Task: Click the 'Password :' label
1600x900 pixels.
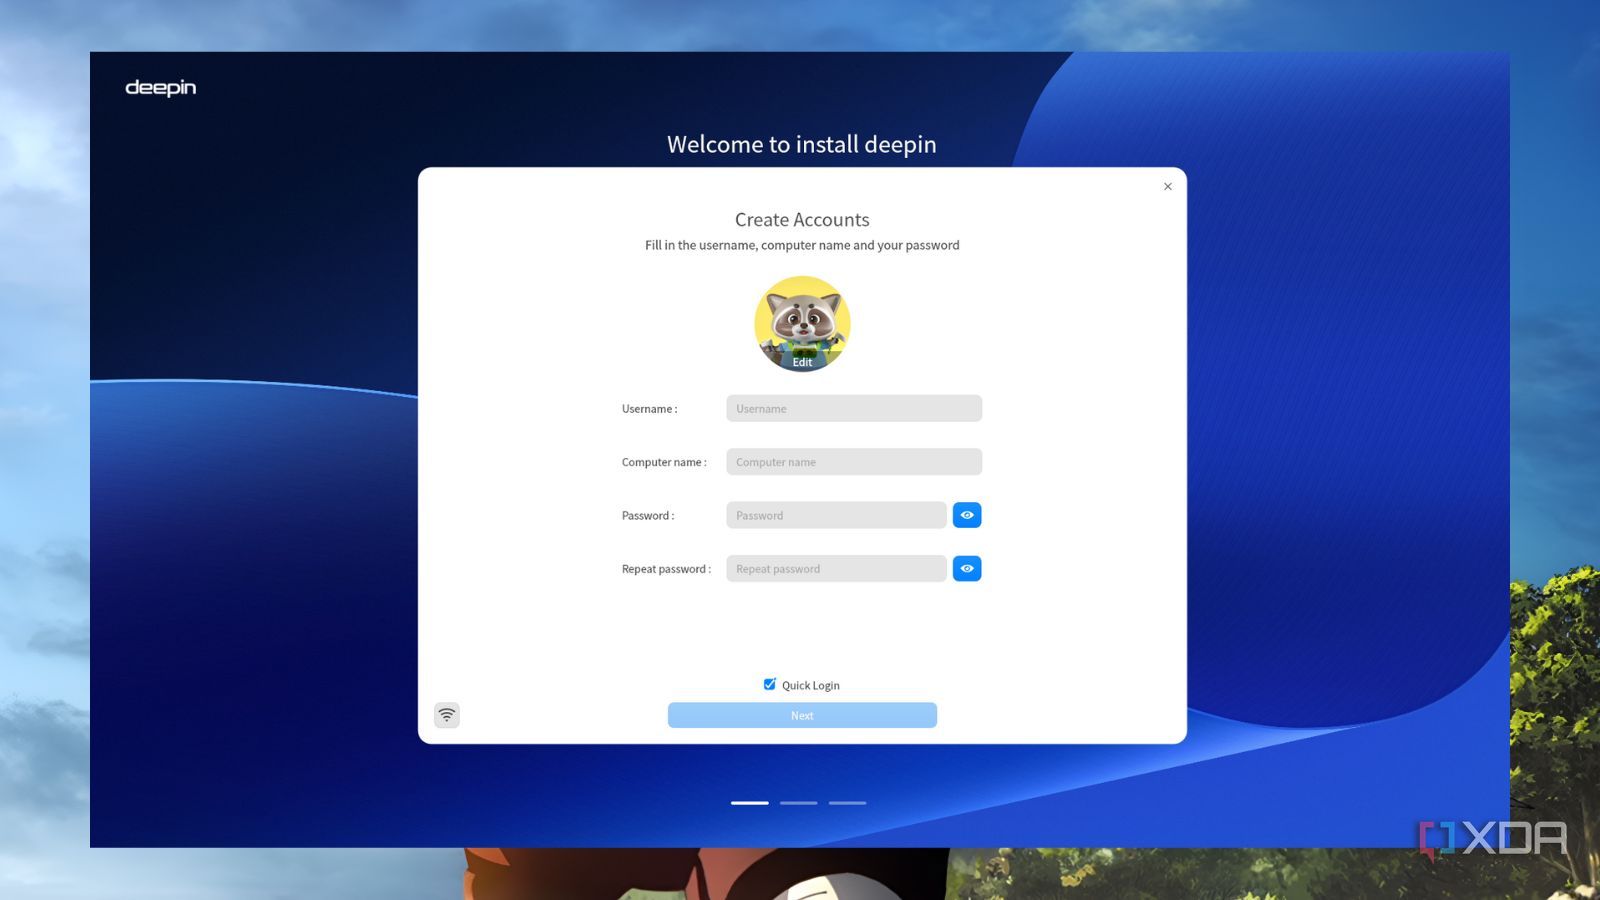Action: [x=648, y=516]
